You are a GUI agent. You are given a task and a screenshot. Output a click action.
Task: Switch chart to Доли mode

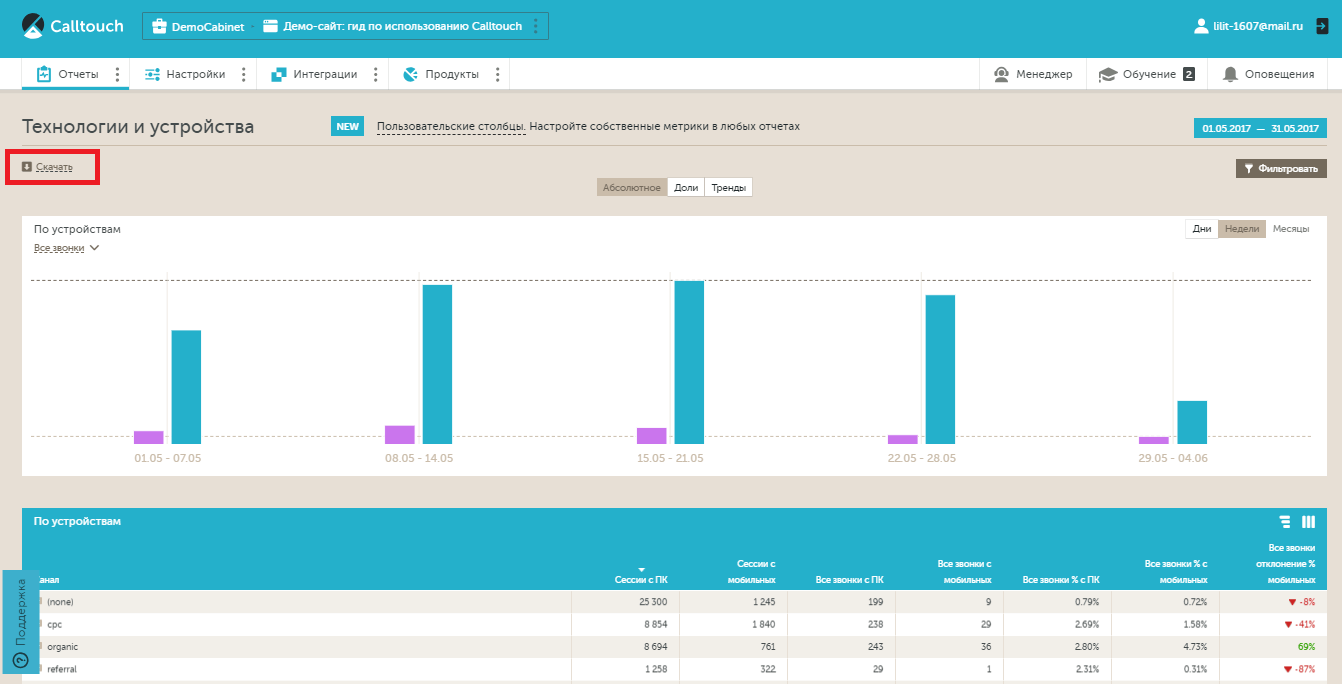point(686,187)
